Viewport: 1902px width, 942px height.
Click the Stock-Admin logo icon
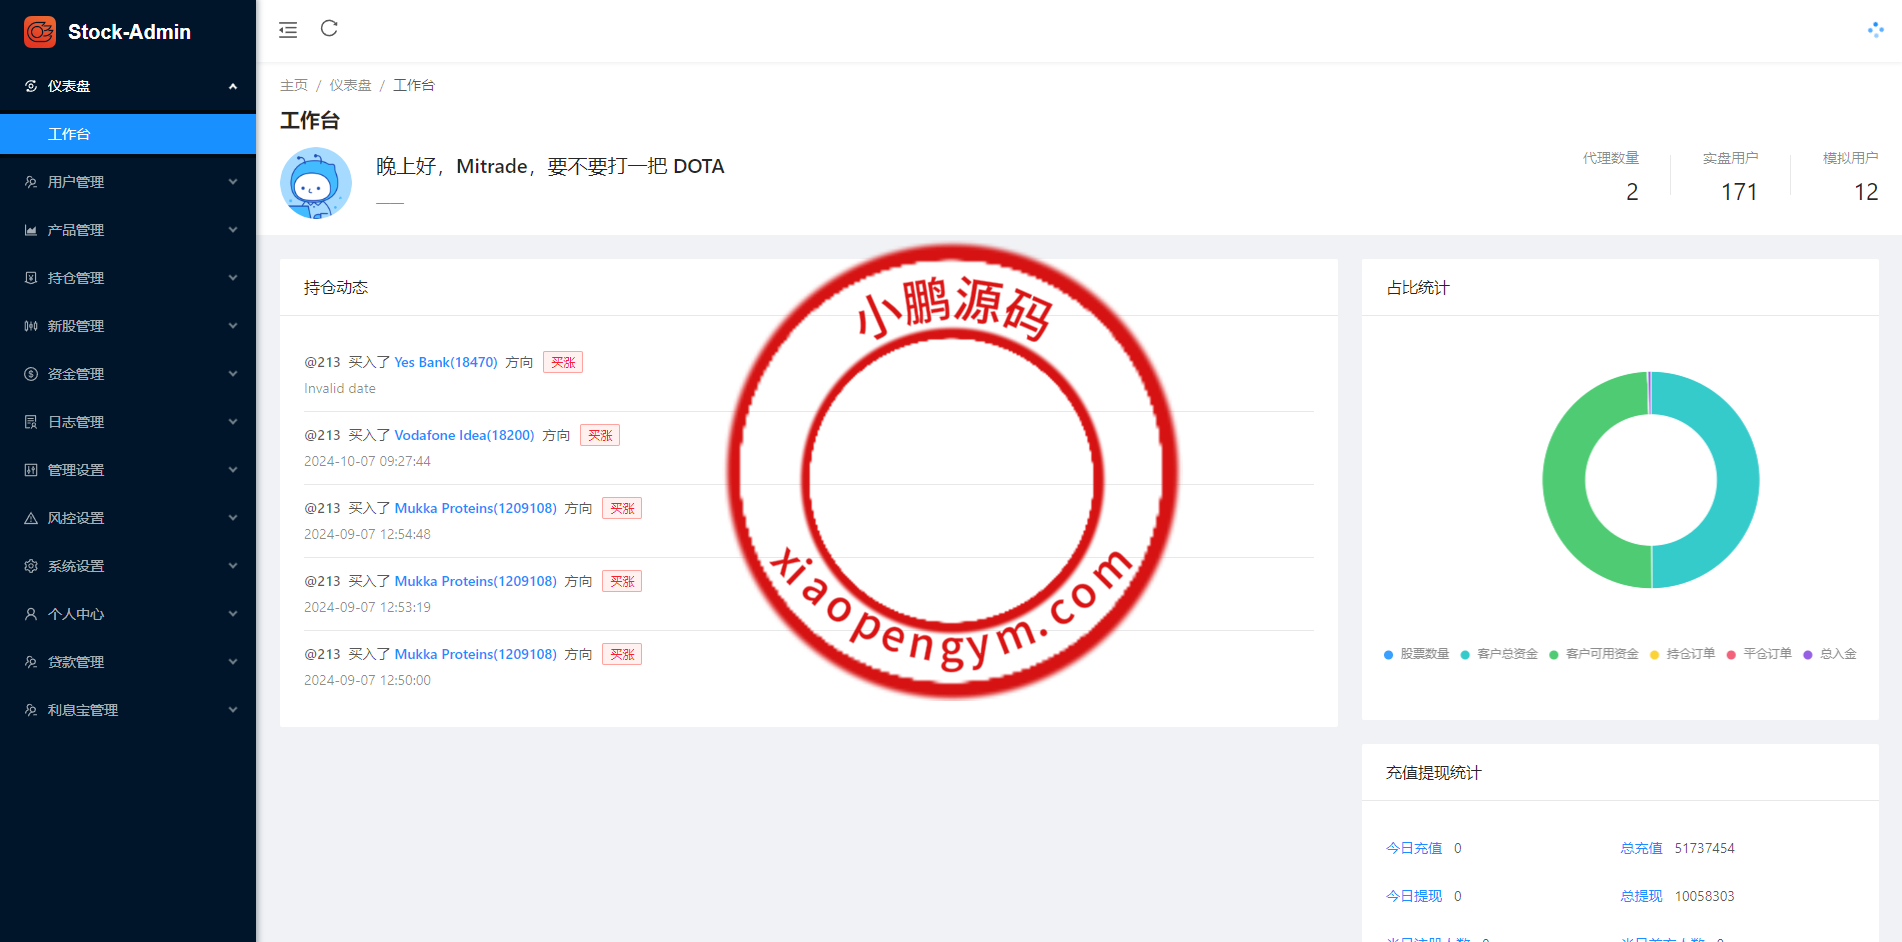[40, 32]
